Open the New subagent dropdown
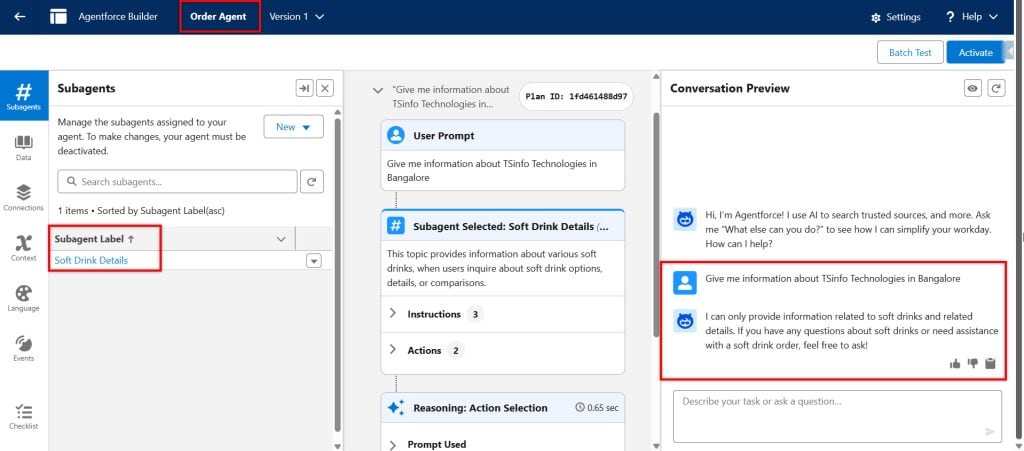Viewport: 1024px width, 451px height. pos(293,127)
